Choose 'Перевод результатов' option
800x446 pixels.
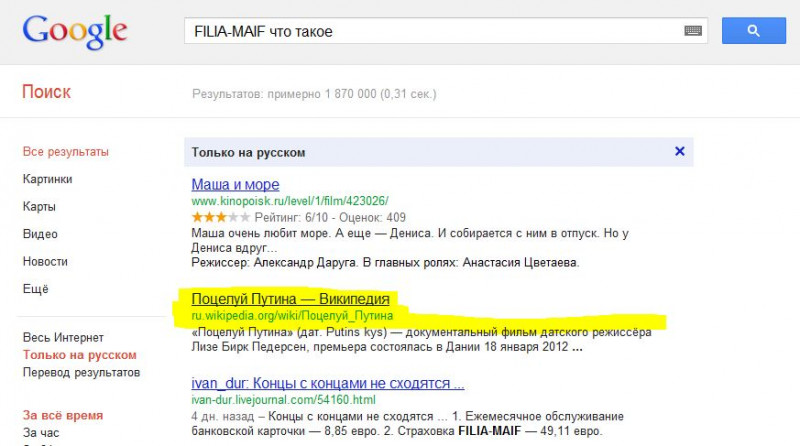(x=81, y=372)
